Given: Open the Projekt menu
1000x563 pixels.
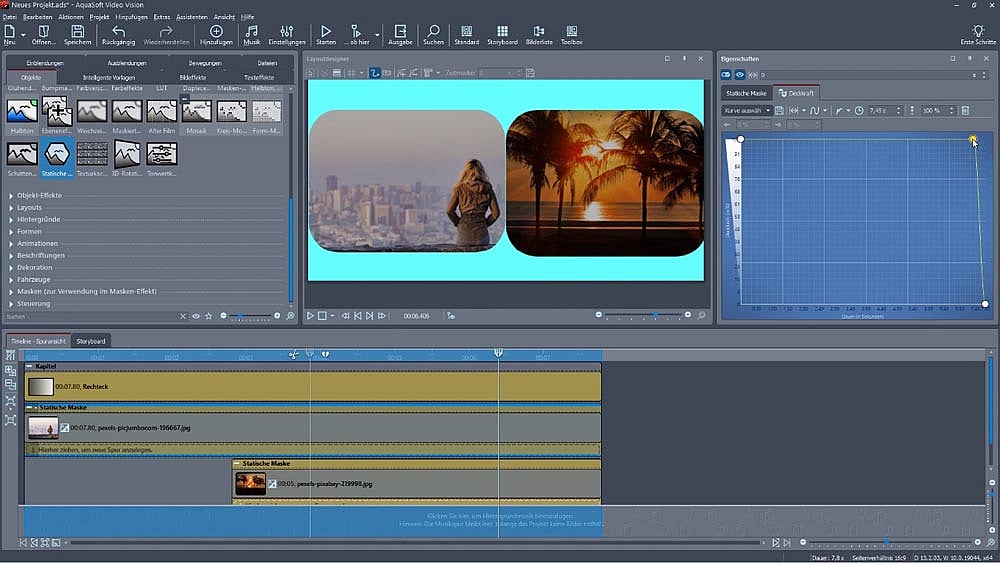Looking at the screenshot, I should (99, 17).
